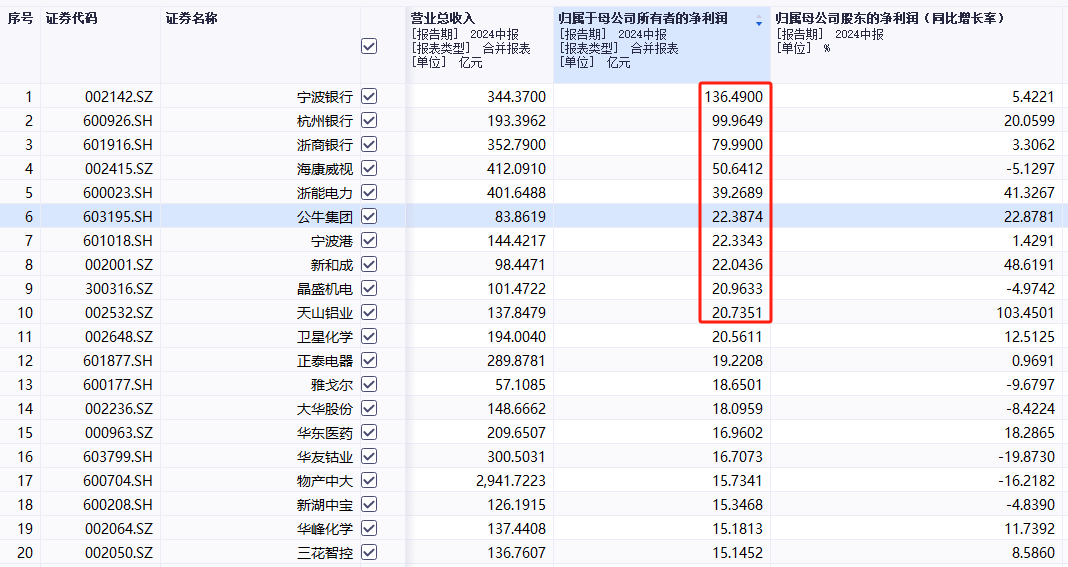Viewport: 1068px width, 567px height.
Task: Uncheck the checkbox for 公牛集团
Action: [x=368, y=216]
